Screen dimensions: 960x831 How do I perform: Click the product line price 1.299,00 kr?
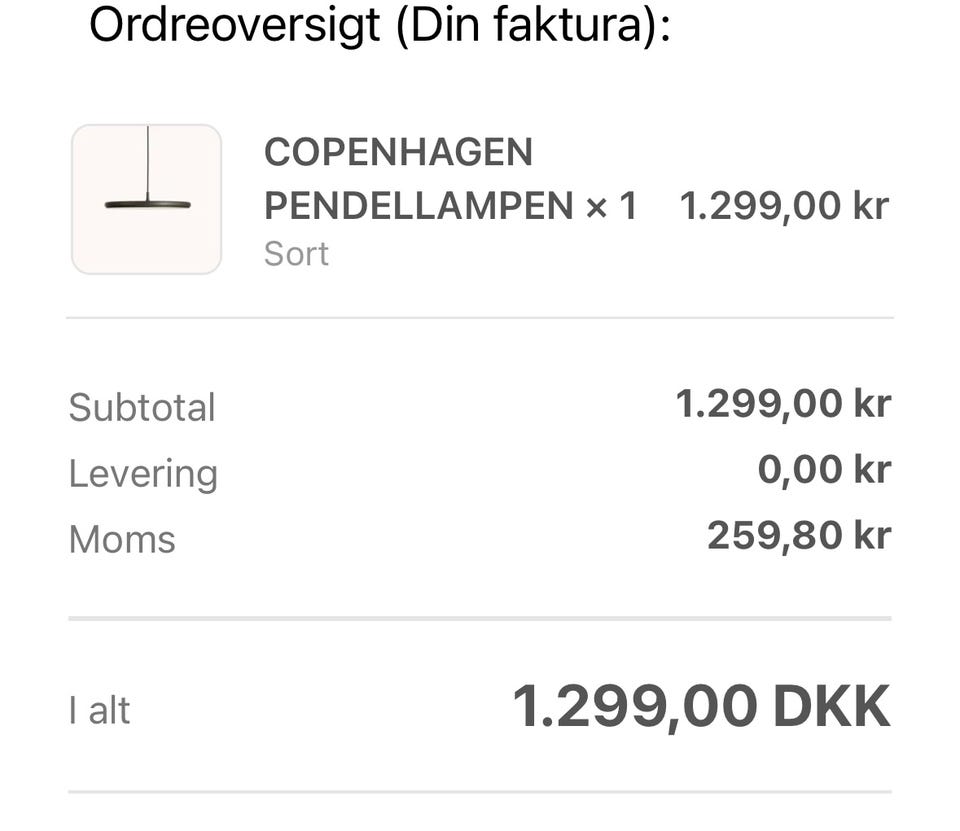[x=783, y=206]
